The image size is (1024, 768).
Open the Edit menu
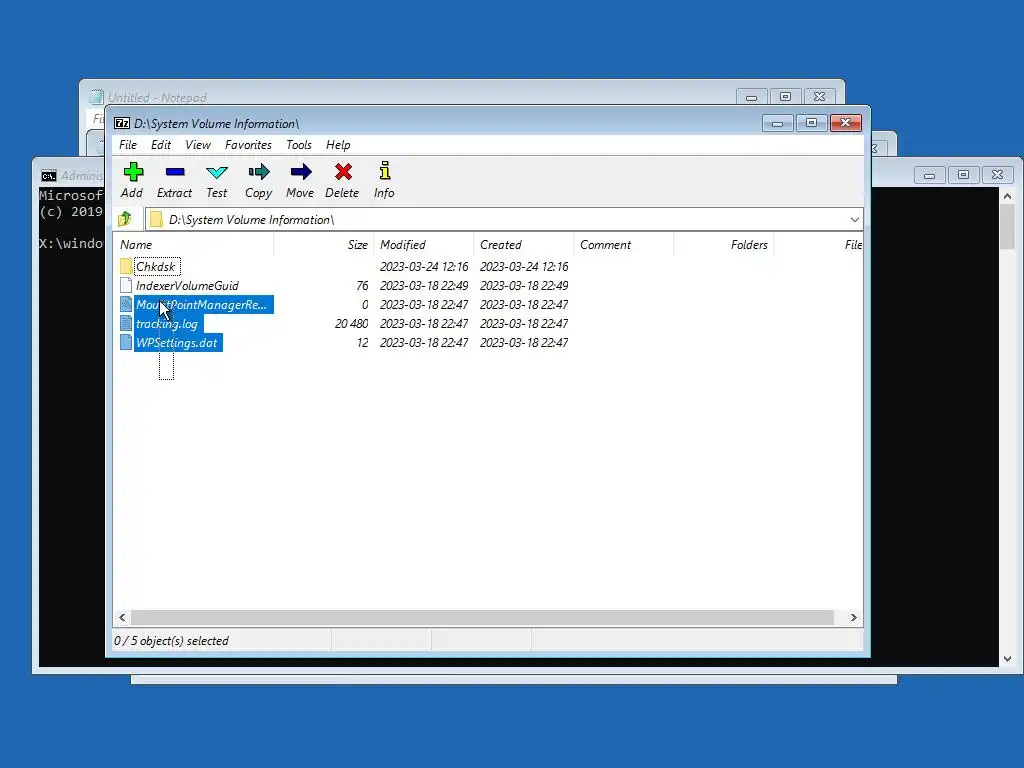tap(161, 145)
